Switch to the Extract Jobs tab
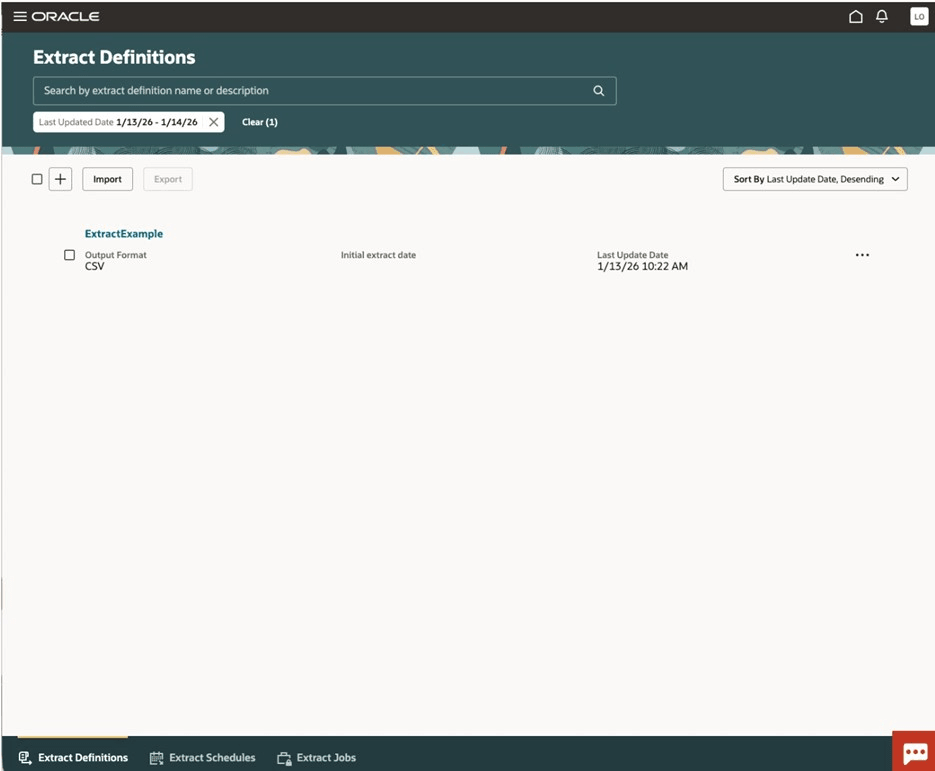The height and width of the screenshot is (771, 935). (x=326, y=757)
